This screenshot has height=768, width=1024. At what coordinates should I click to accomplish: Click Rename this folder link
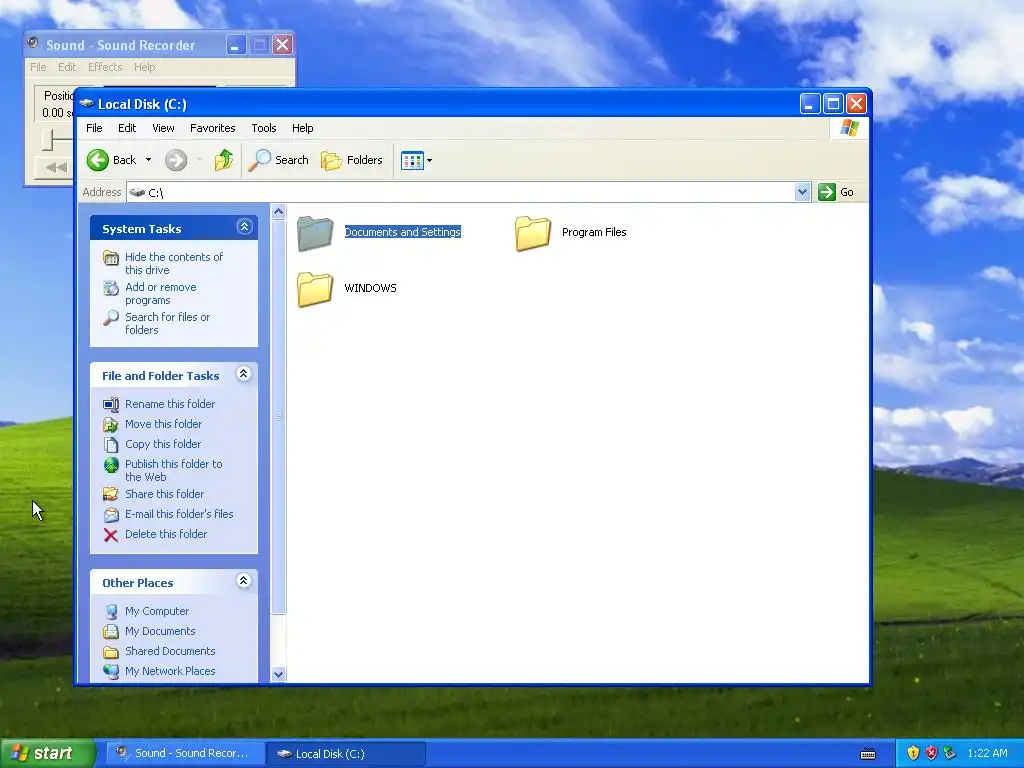[x=170, y=404]
